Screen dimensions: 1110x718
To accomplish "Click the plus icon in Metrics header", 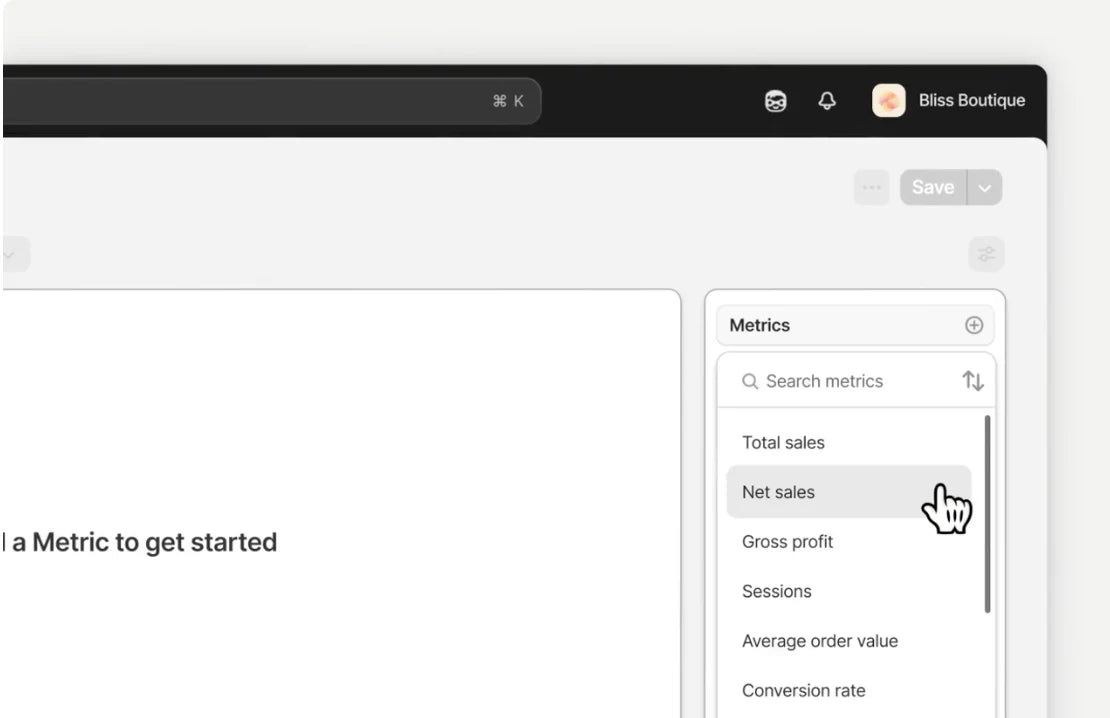I will 973,325.
